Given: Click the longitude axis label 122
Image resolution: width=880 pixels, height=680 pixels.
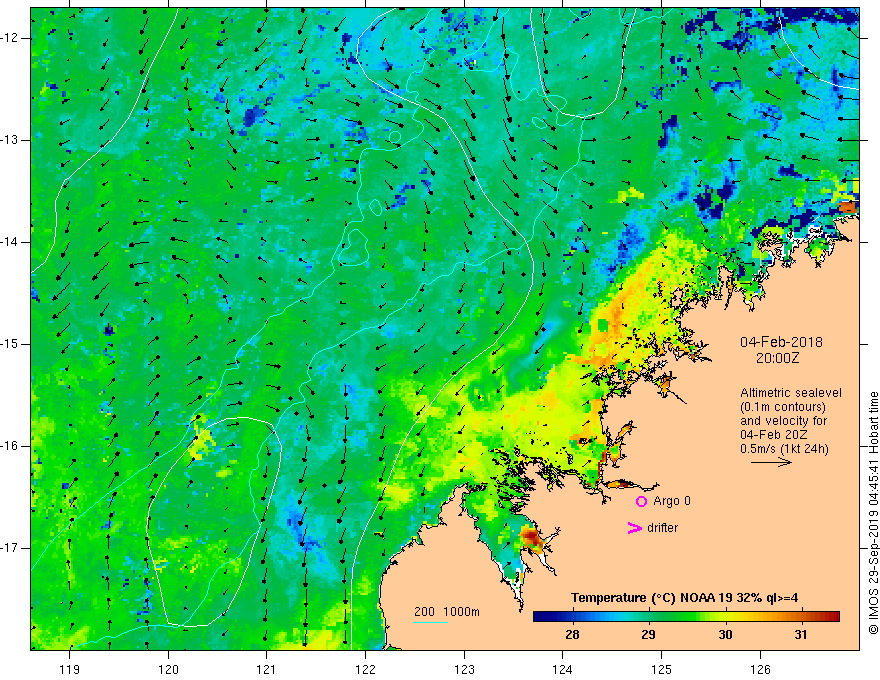Looking at the screenshot, I should (365, 669).
